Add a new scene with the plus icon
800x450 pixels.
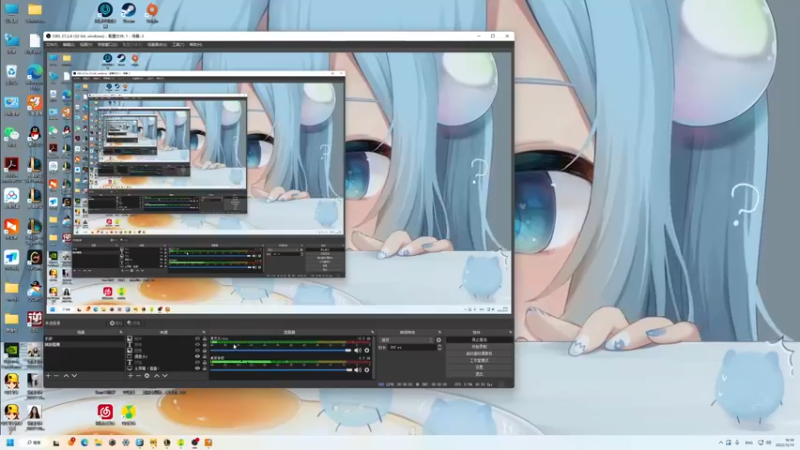coord(48,376)
